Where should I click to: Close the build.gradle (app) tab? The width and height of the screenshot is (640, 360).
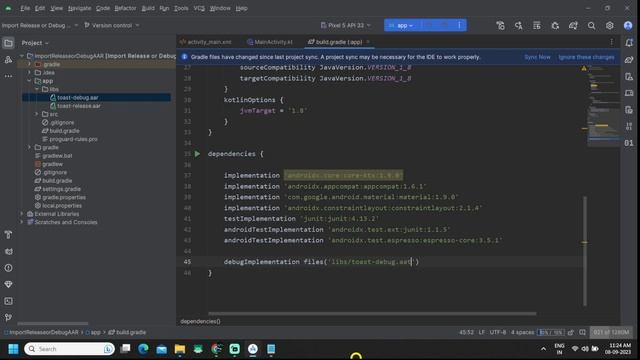pos(368,42)
